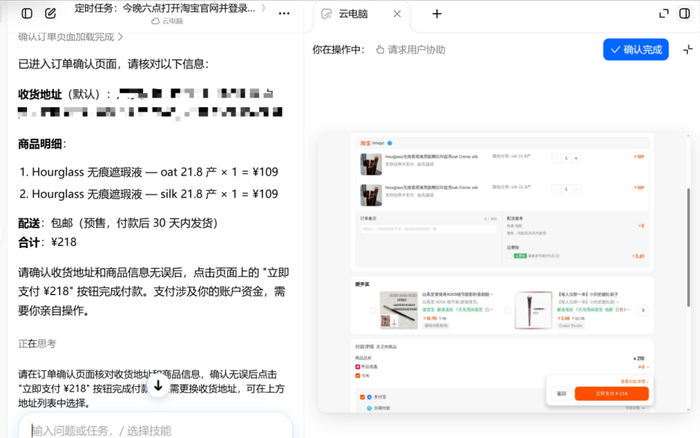Click the vertical scrollbar in the cloud page

click(688, 247)
